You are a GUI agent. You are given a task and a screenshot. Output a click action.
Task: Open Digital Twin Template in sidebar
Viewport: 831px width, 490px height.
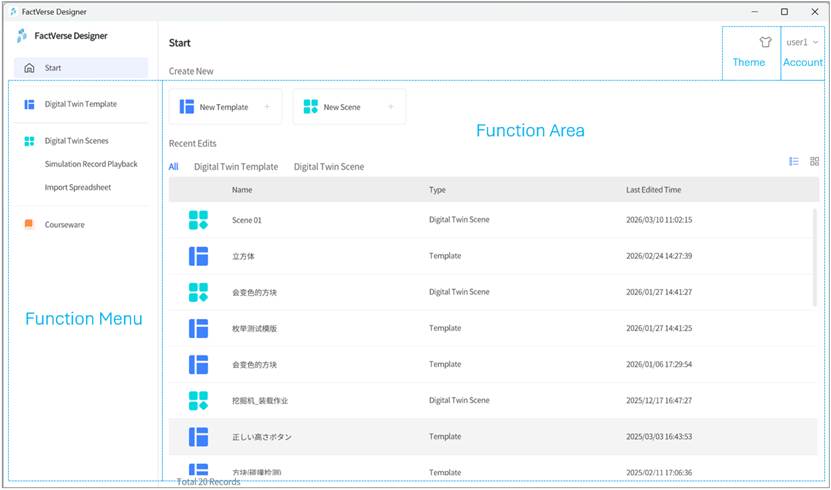point(80,104)
